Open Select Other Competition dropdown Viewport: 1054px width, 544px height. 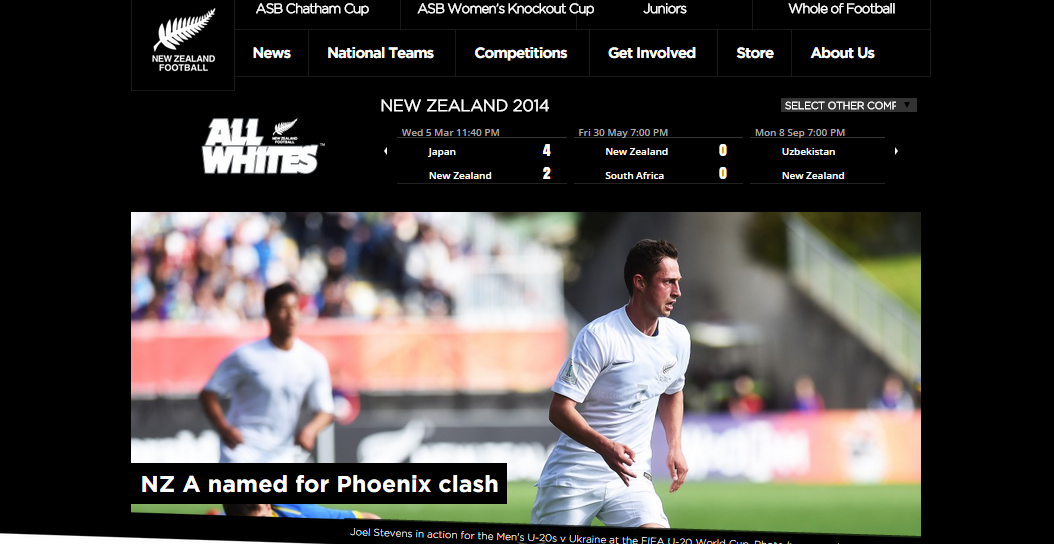848,106
